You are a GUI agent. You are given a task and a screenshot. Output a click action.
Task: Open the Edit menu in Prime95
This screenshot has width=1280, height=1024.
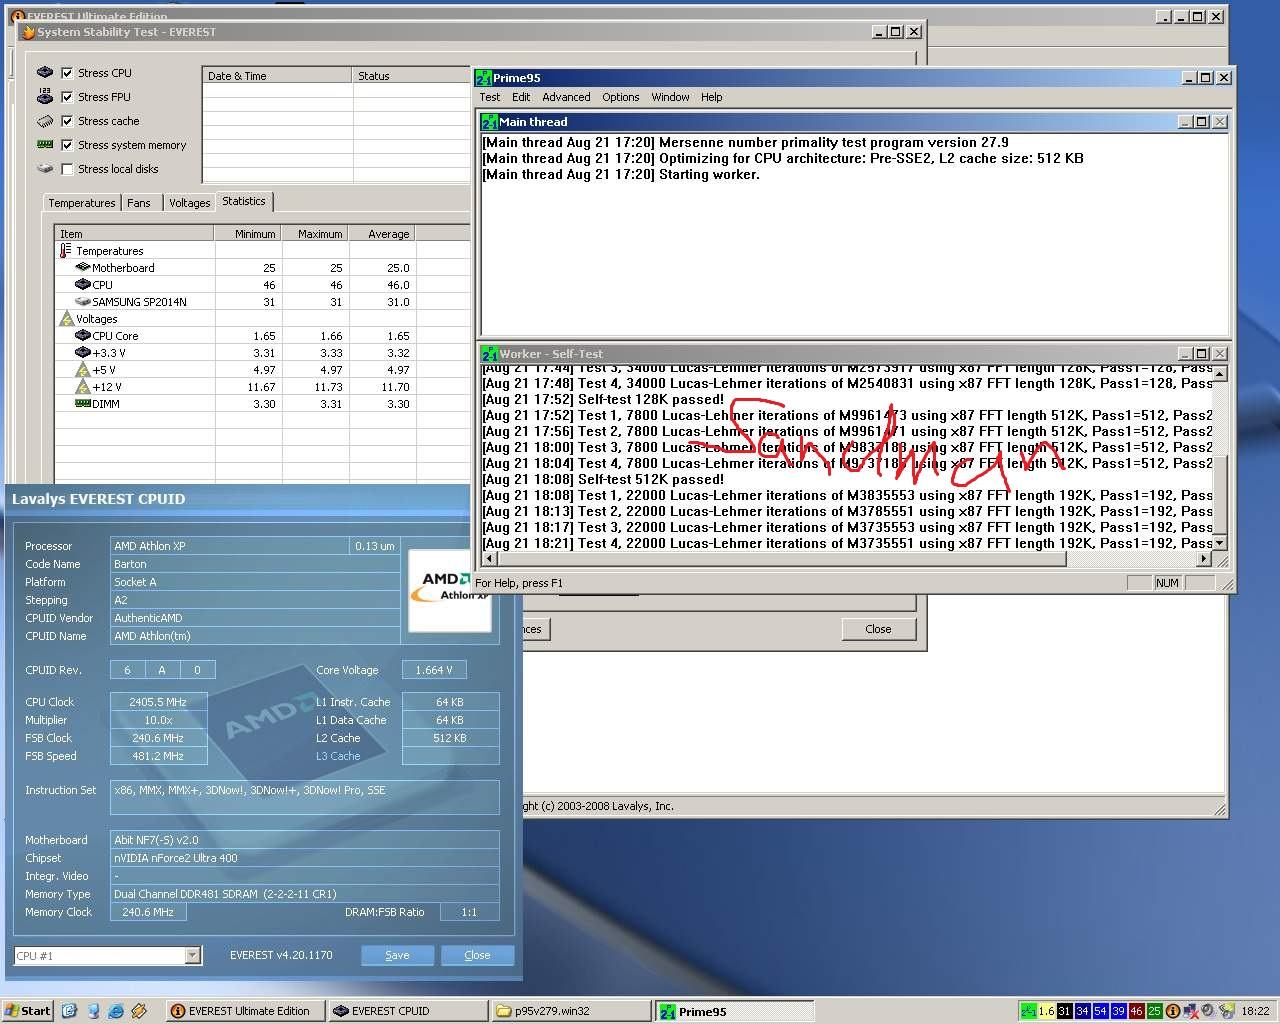point(521,97)
